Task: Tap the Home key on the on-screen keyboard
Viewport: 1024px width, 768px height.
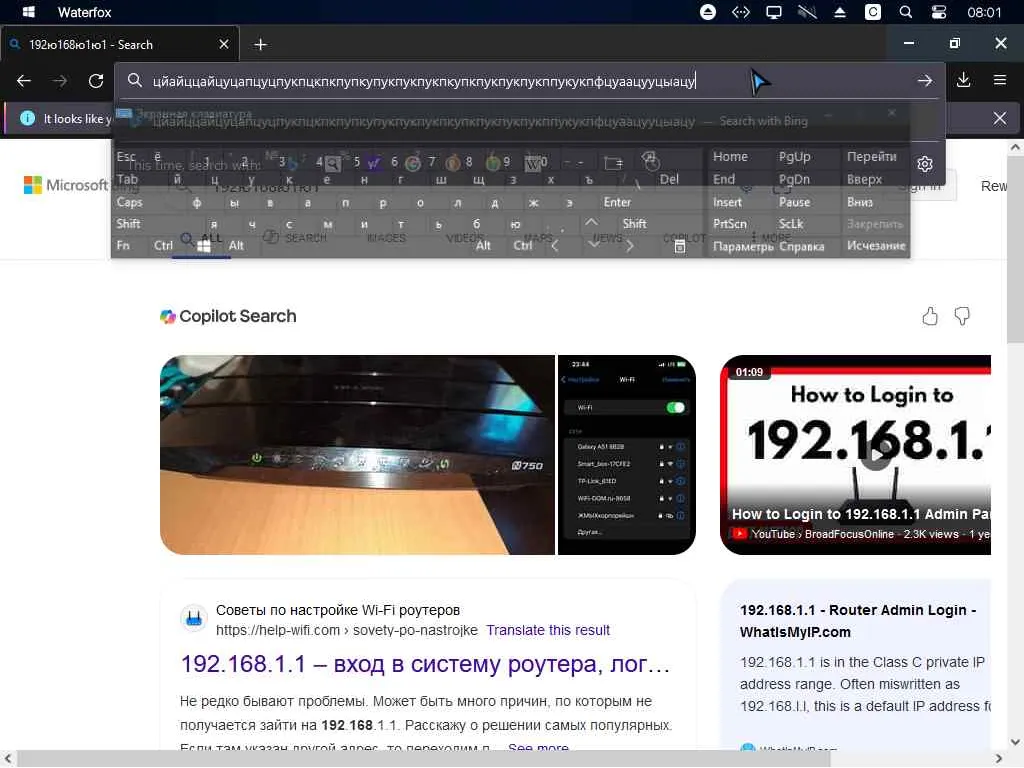Action: (x=730, y=157)
